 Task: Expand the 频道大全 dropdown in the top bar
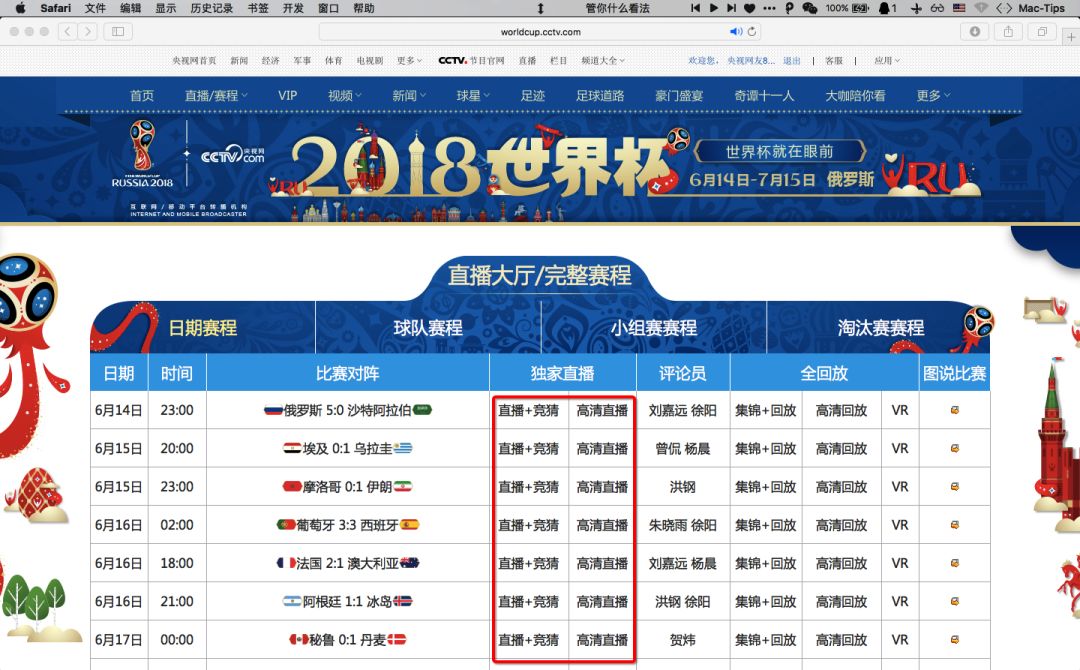point(603,61)
